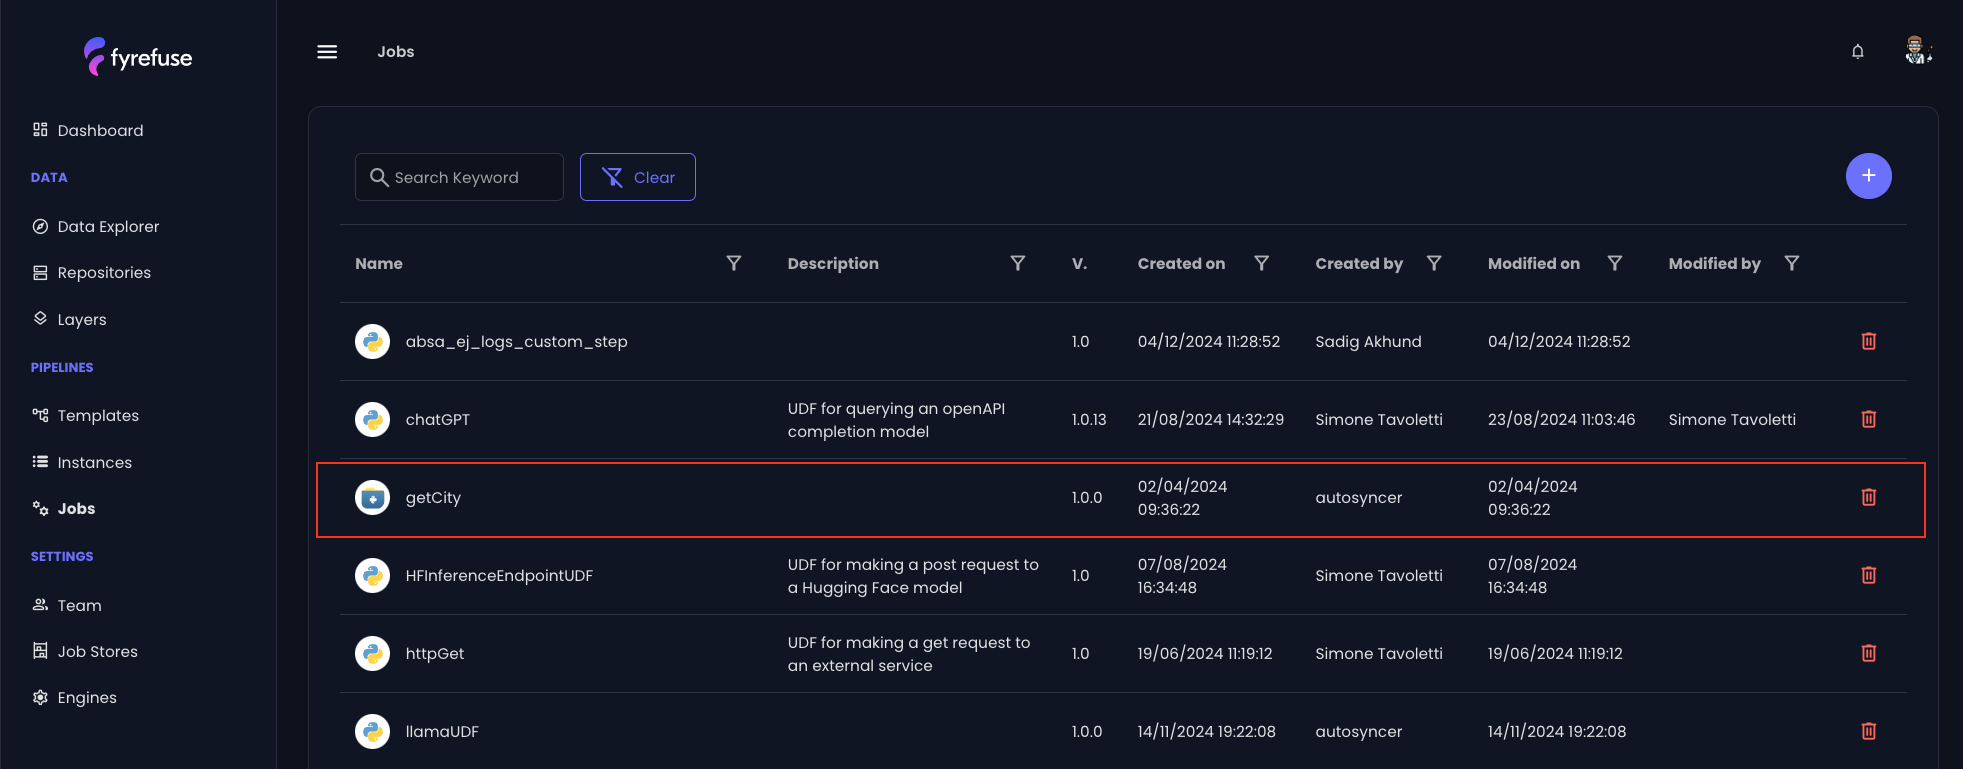Screen dimensions: 1963x769
Task: Delete the getCity job
Action: 1868,497
